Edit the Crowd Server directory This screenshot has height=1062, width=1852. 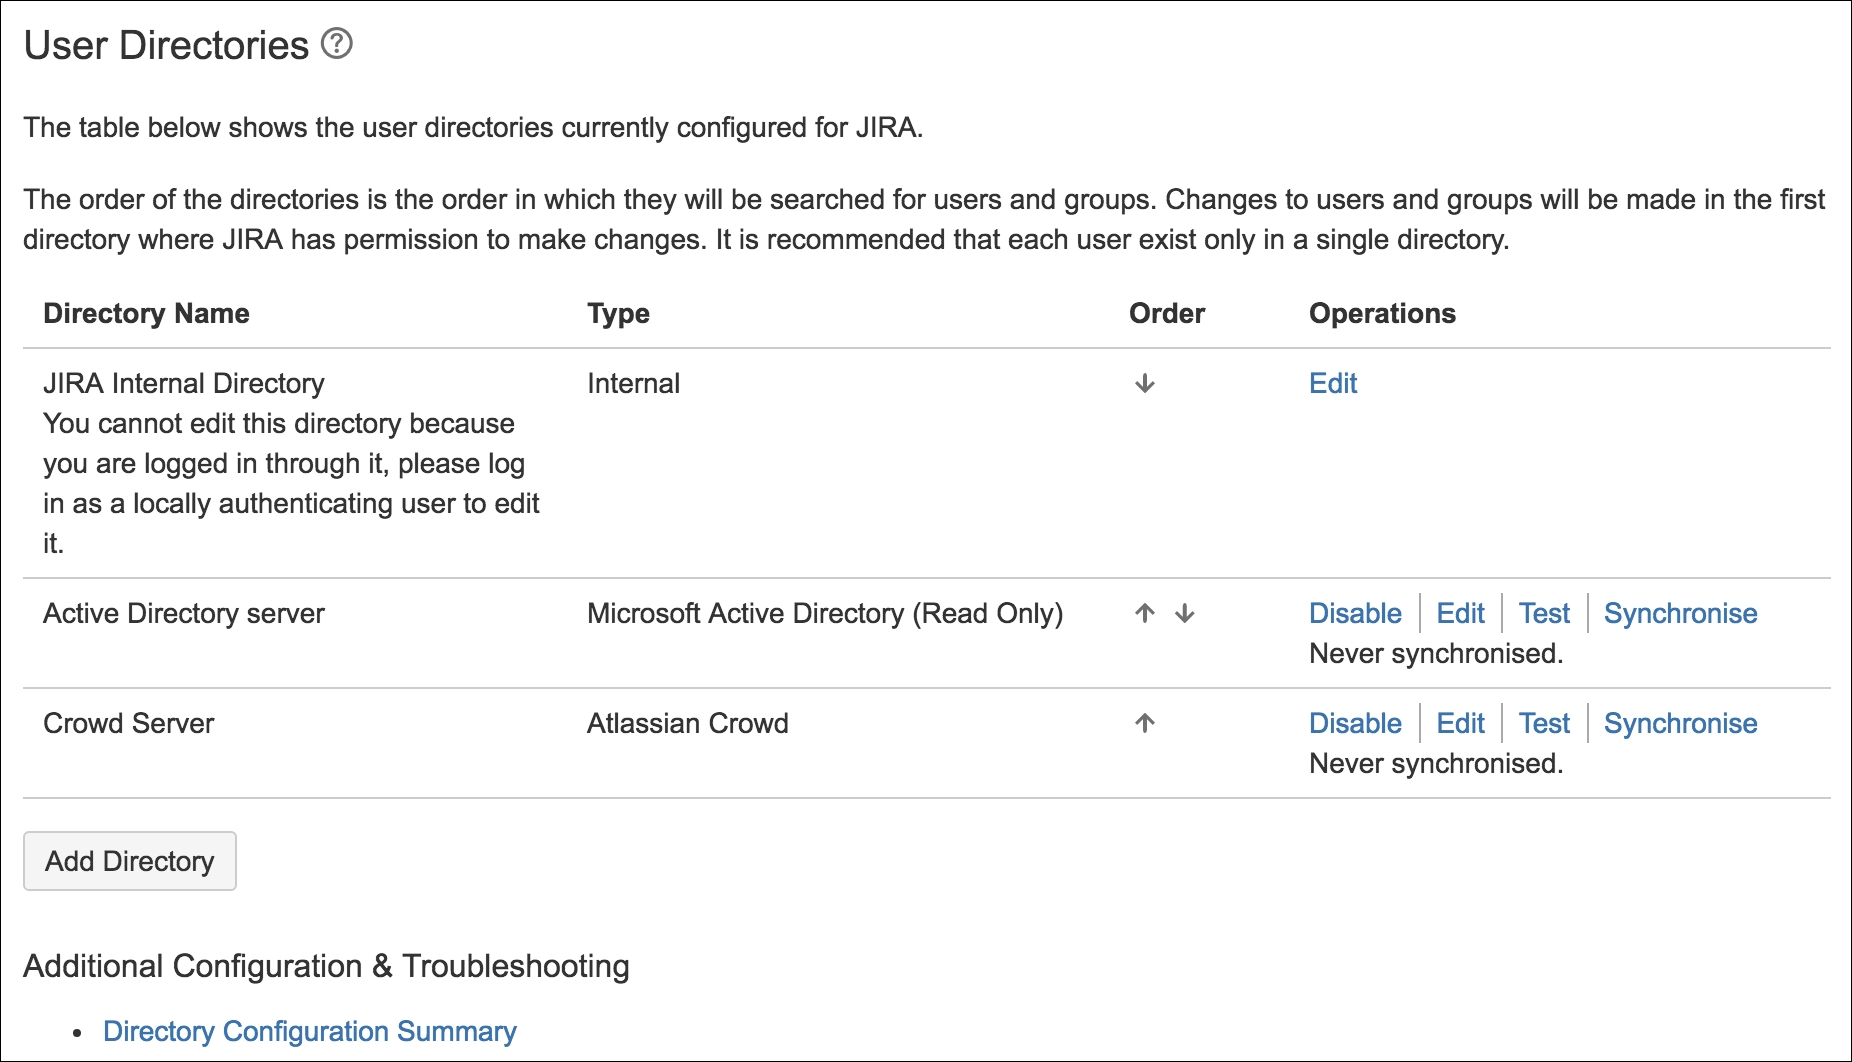click(1460, 723)
